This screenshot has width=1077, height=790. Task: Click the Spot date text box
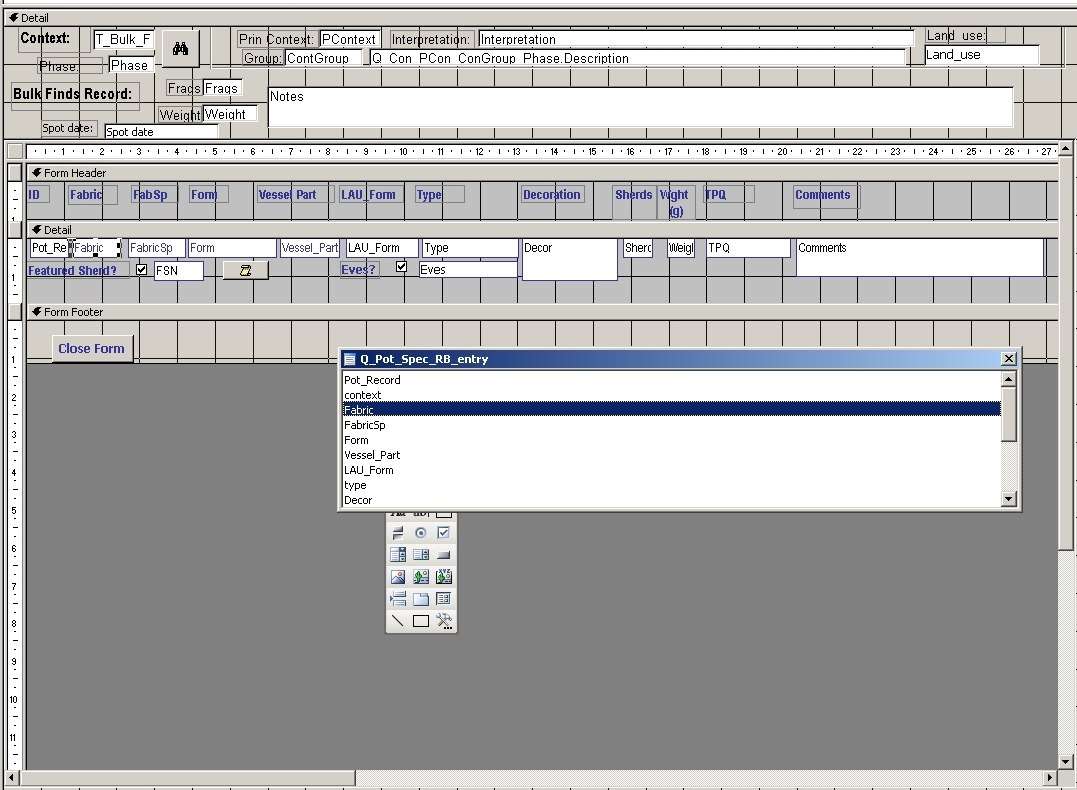[161, 131]
